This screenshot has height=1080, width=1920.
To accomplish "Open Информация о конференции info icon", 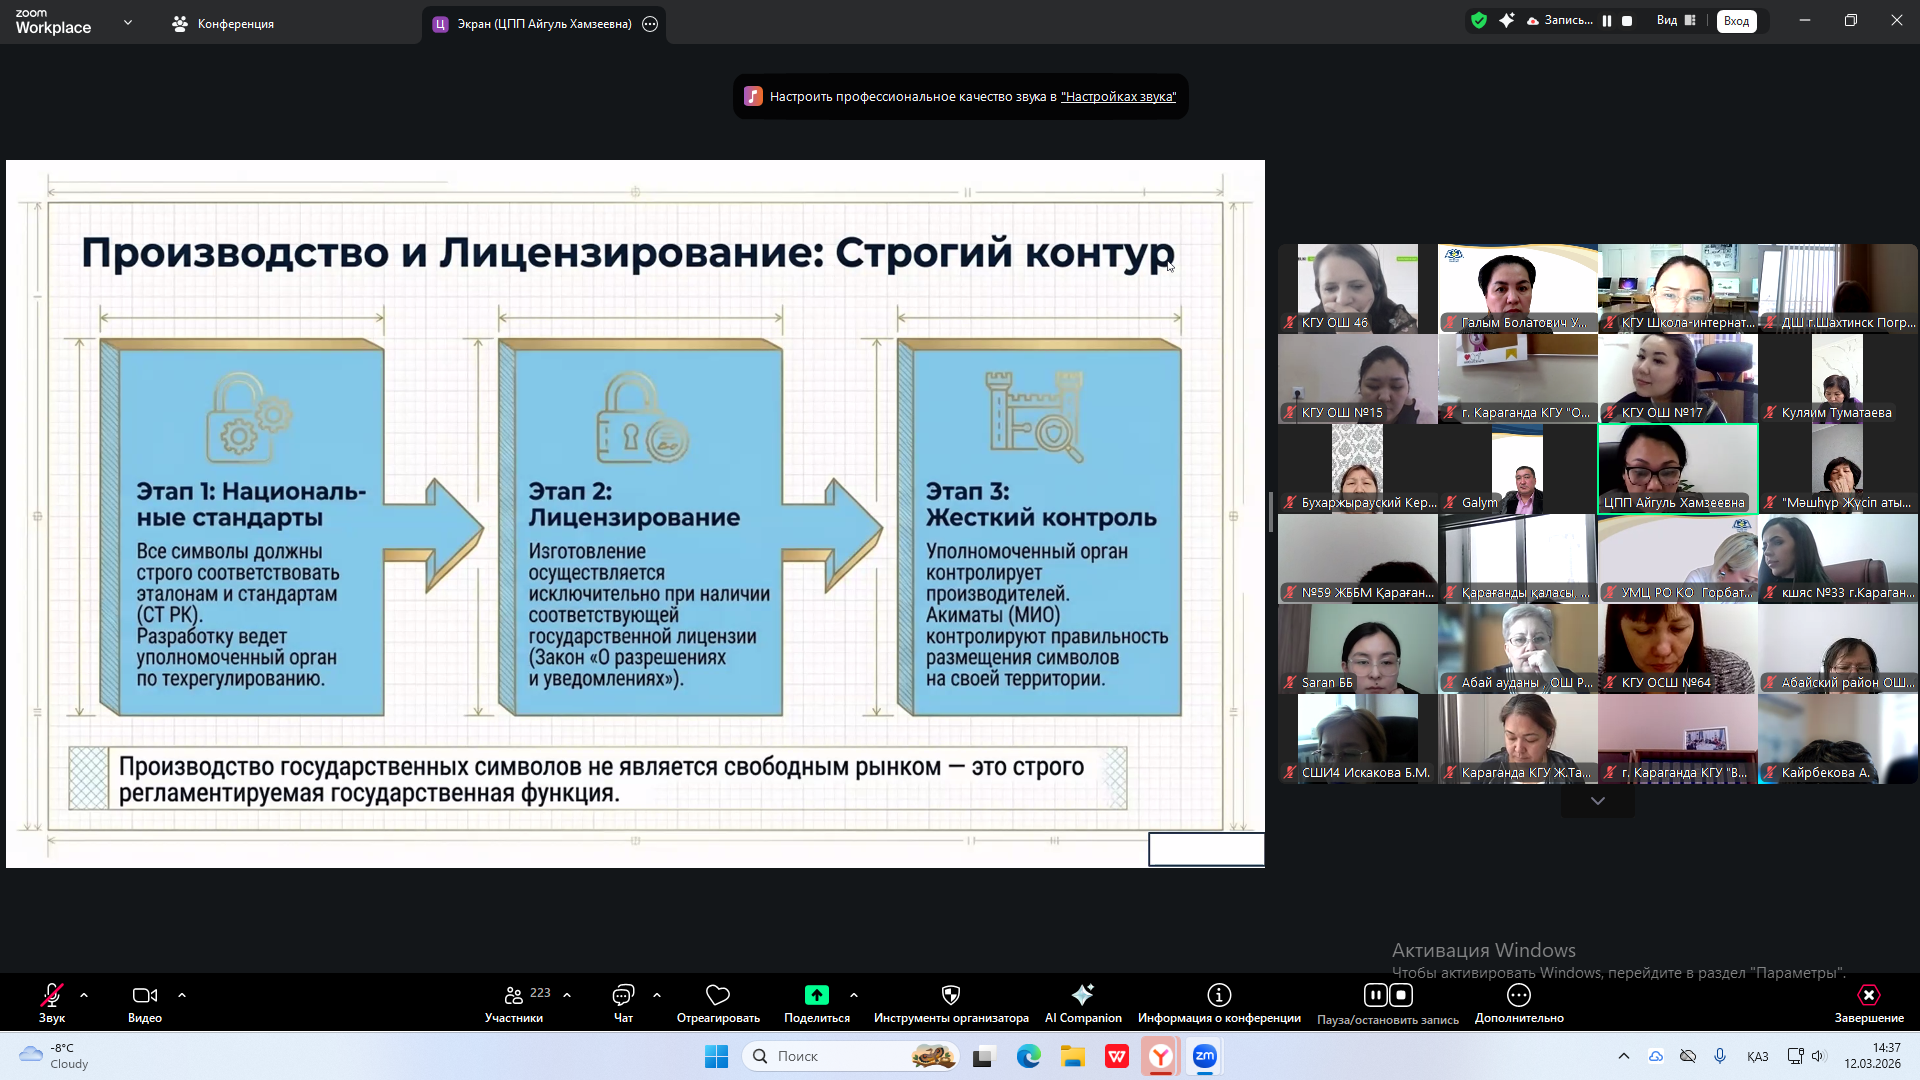I will (1219, 995).
